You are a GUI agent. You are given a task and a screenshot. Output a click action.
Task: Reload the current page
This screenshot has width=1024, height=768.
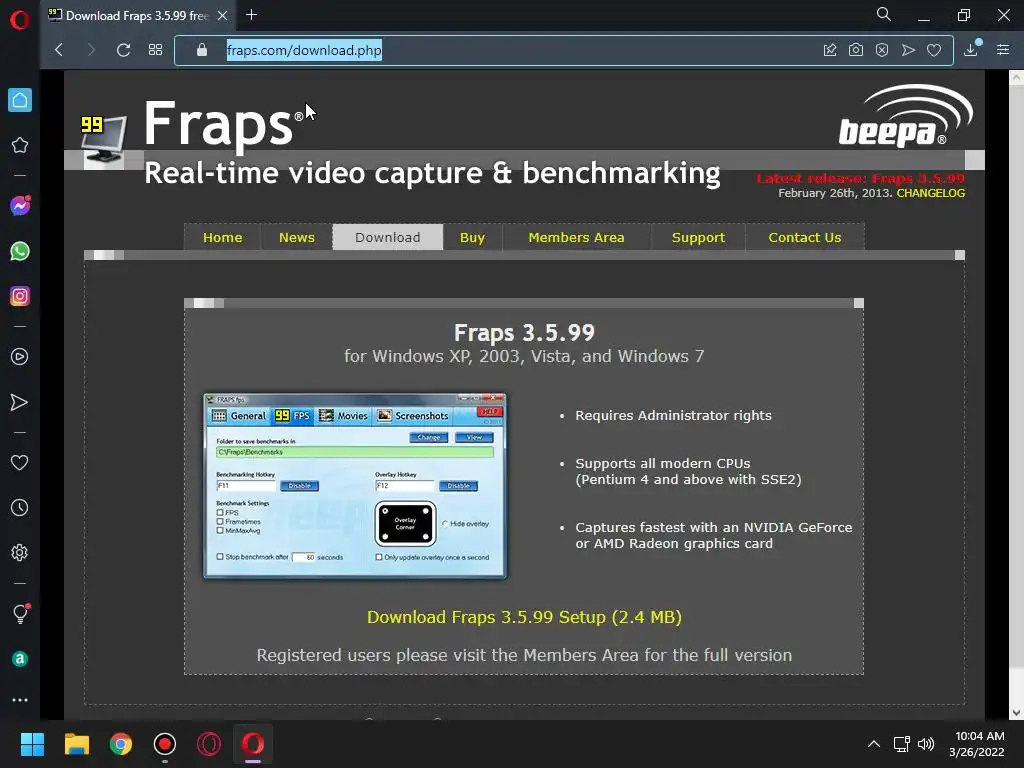coord(123,50)
